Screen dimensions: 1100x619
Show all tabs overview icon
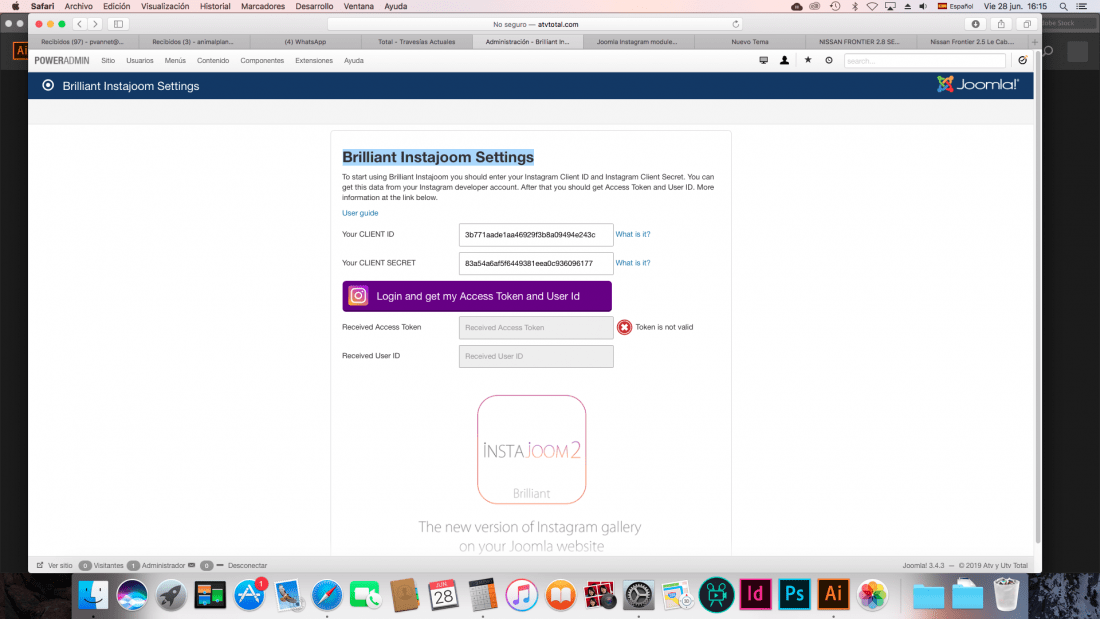tap(1026, 24)
